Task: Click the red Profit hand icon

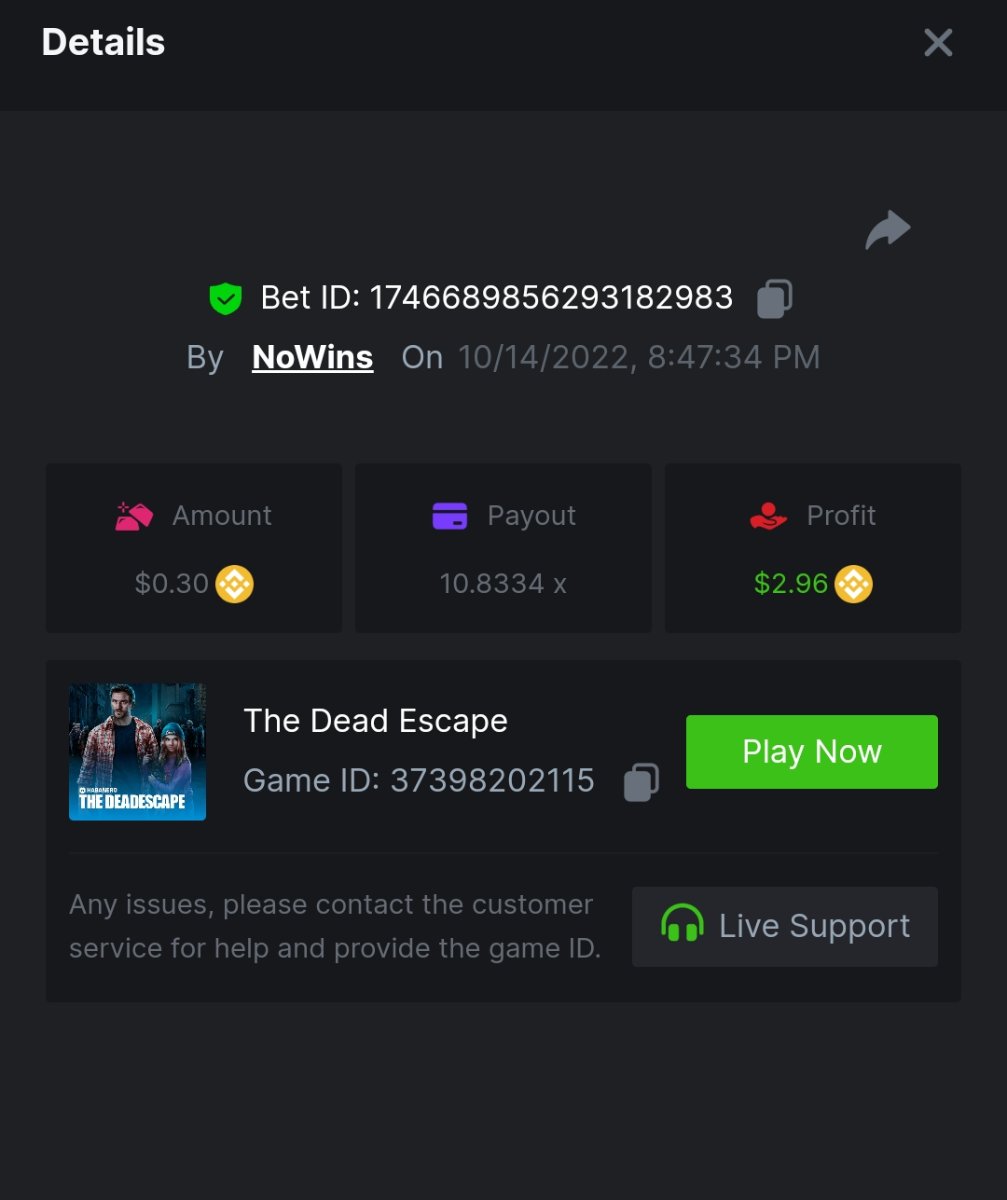Action: coord(768,516)
